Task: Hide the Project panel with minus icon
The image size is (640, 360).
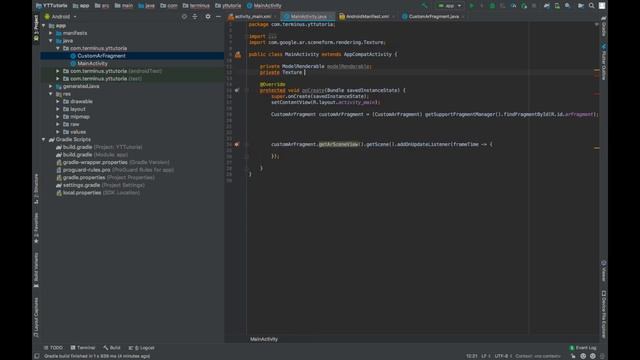Action: 218,17
